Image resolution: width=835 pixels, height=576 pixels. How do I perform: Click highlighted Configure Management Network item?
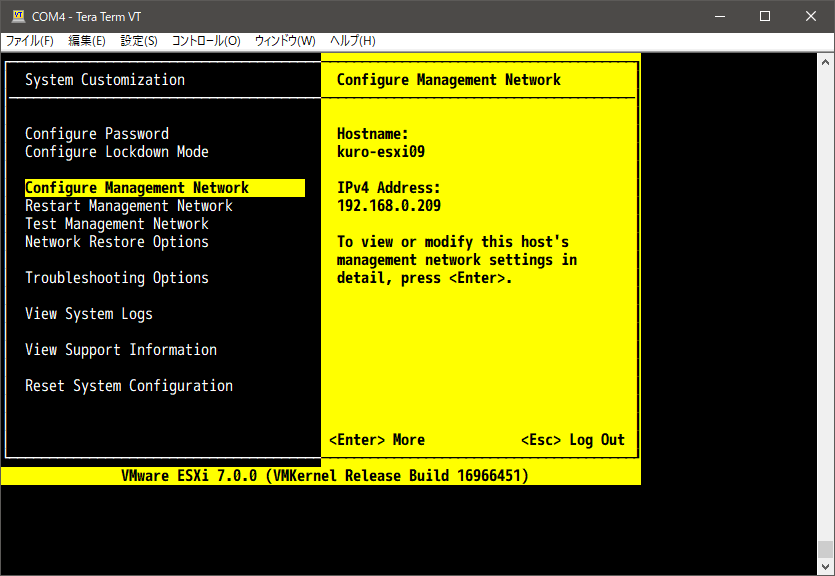point(137,188)
